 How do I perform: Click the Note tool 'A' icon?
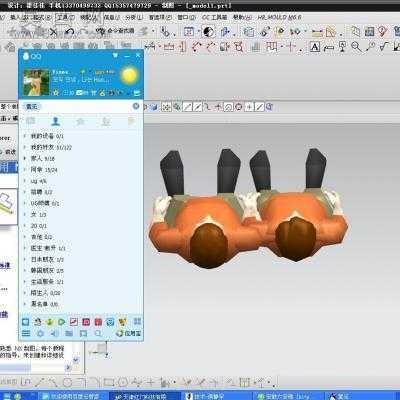pos(315,47)
